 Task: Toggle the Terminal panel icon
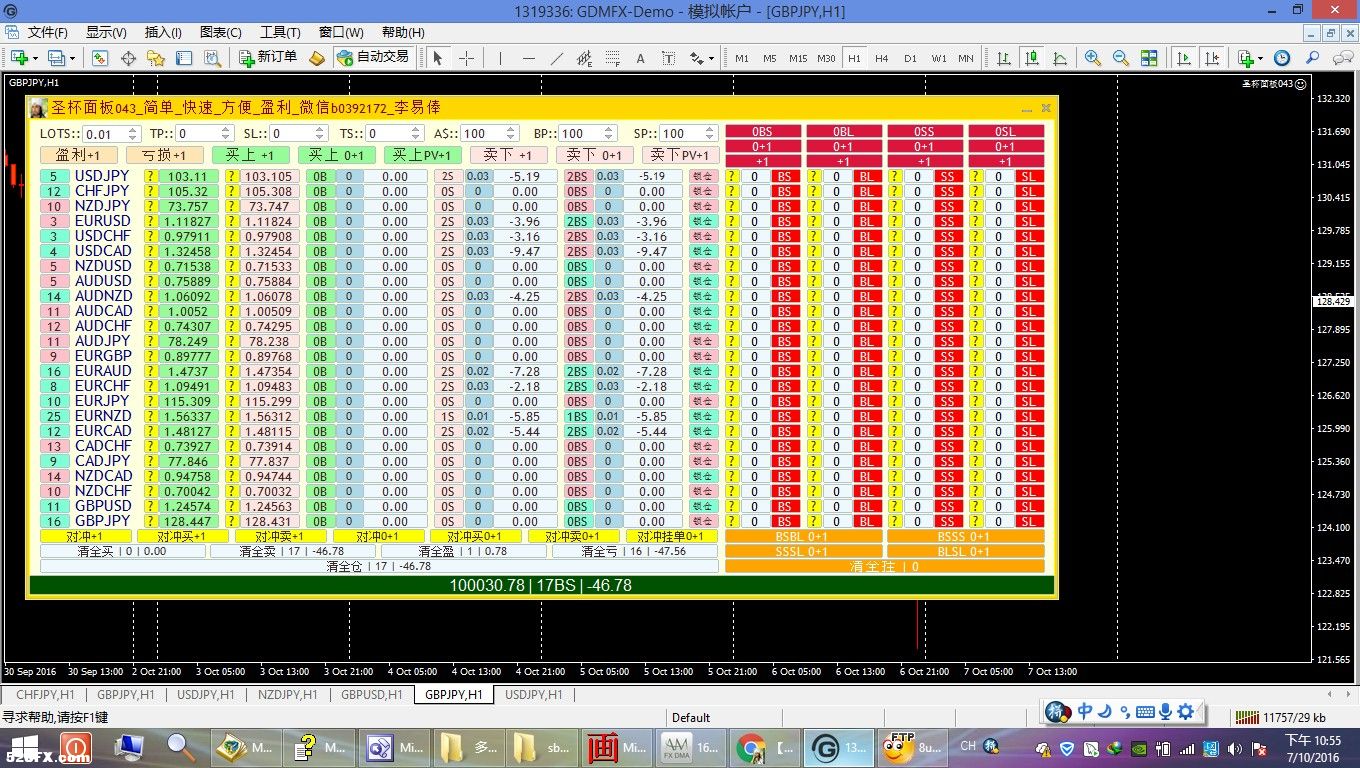tap(184, 58)
